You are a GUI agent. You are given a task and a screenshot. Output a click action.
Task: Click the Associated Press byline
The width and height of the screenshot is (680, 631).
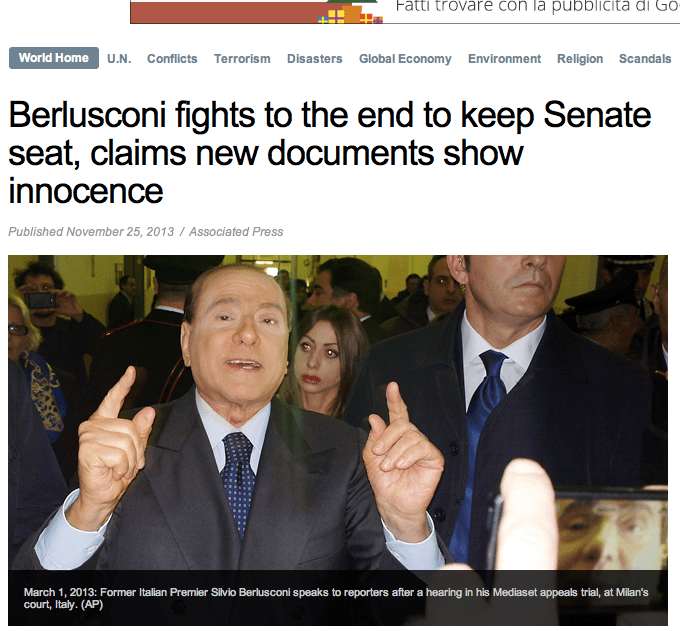coord(236,232)
